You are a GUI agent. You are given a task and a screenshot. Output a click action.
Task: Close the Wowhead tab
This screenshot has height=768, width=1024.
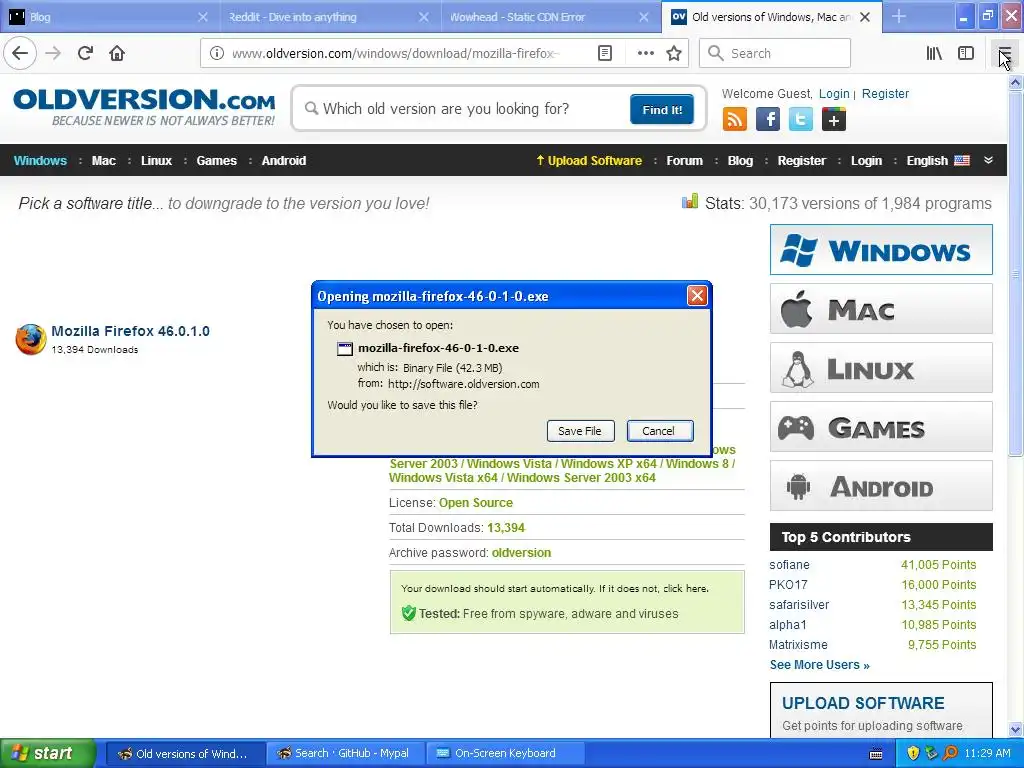click(644, 17)
